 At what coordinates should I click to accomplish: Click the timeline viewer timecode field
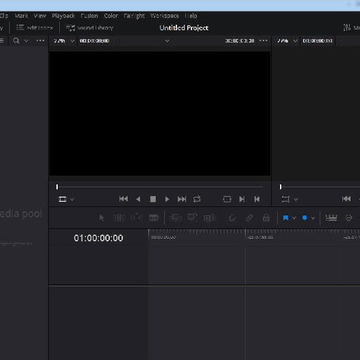click(317, 41)
